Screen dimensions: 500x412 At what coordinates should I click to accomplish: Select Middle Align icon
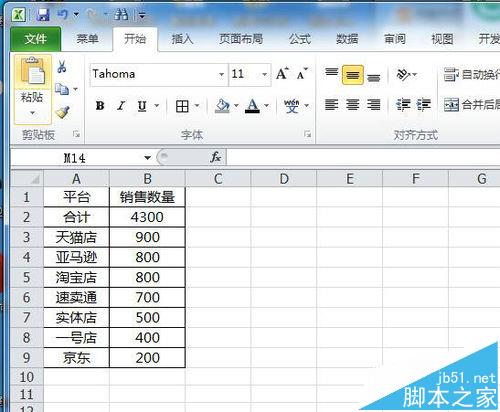point(353,75)
